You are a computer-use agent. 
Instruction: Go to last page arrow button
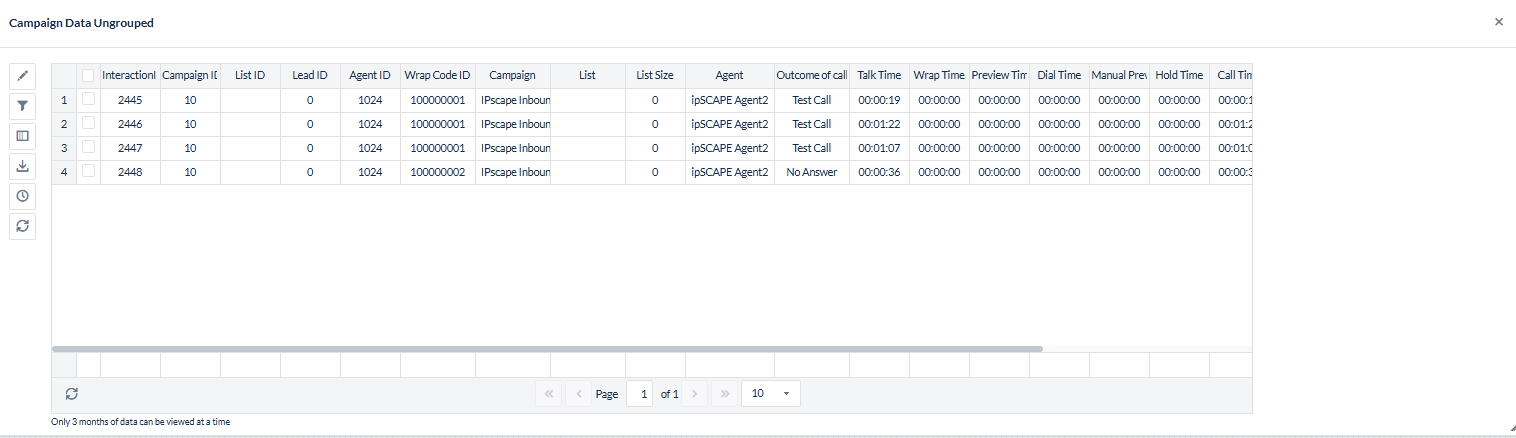[x=725, y=394]
